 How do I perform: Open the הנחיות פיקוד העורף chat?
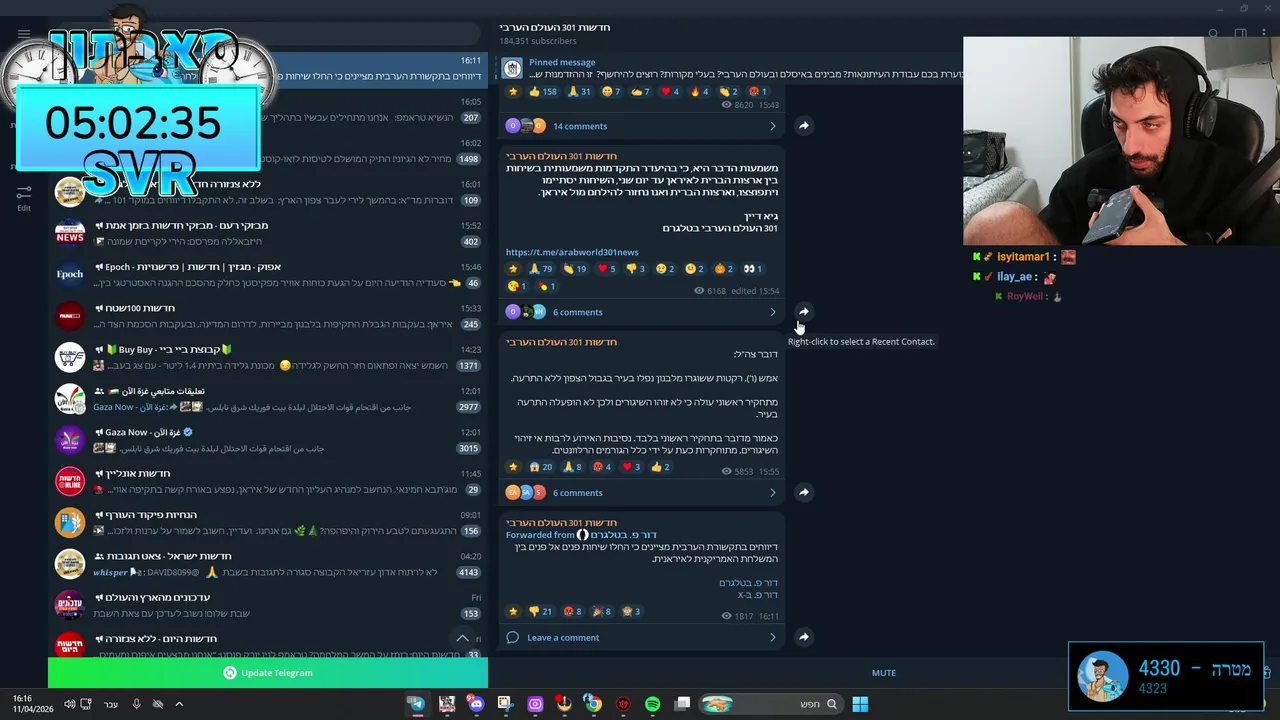[x=268, y=522]
